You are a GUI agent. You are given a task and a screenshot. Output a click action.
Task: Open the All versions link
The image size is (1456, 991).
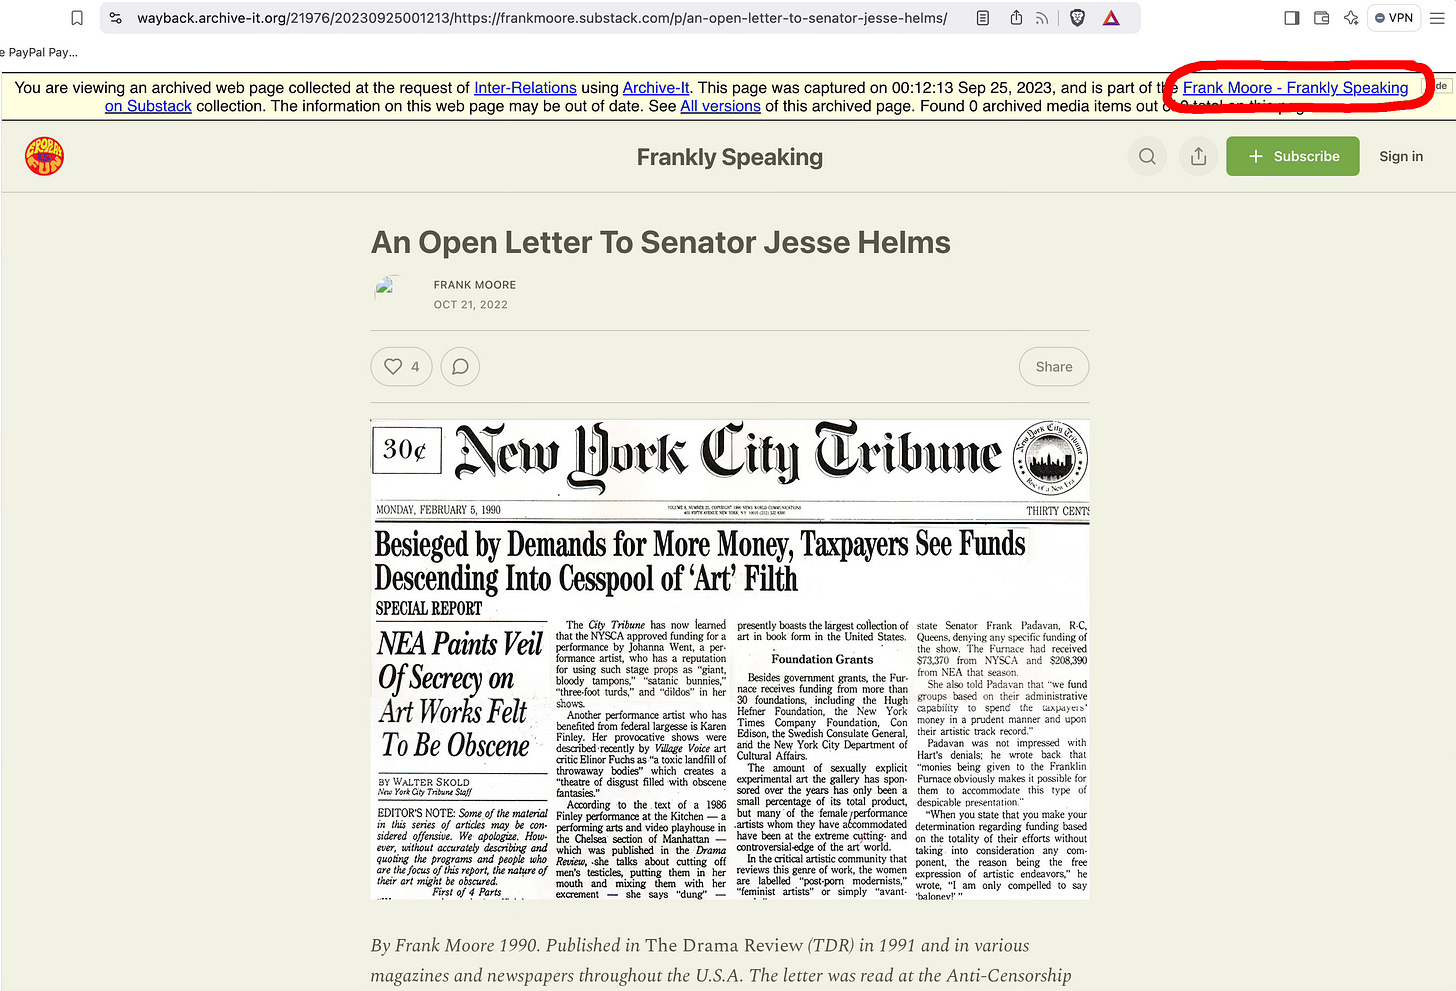[720, 106]
